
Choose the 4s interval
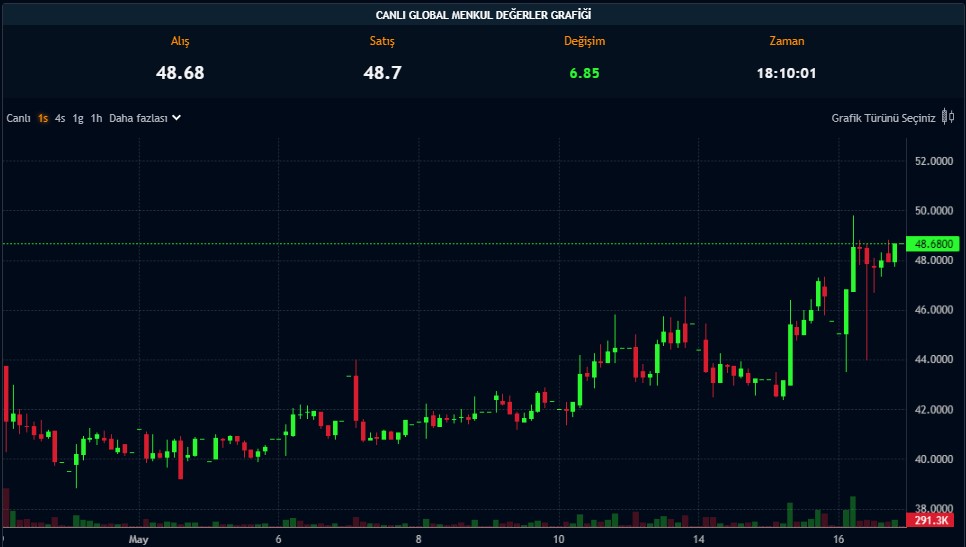[x=60, y=118]
